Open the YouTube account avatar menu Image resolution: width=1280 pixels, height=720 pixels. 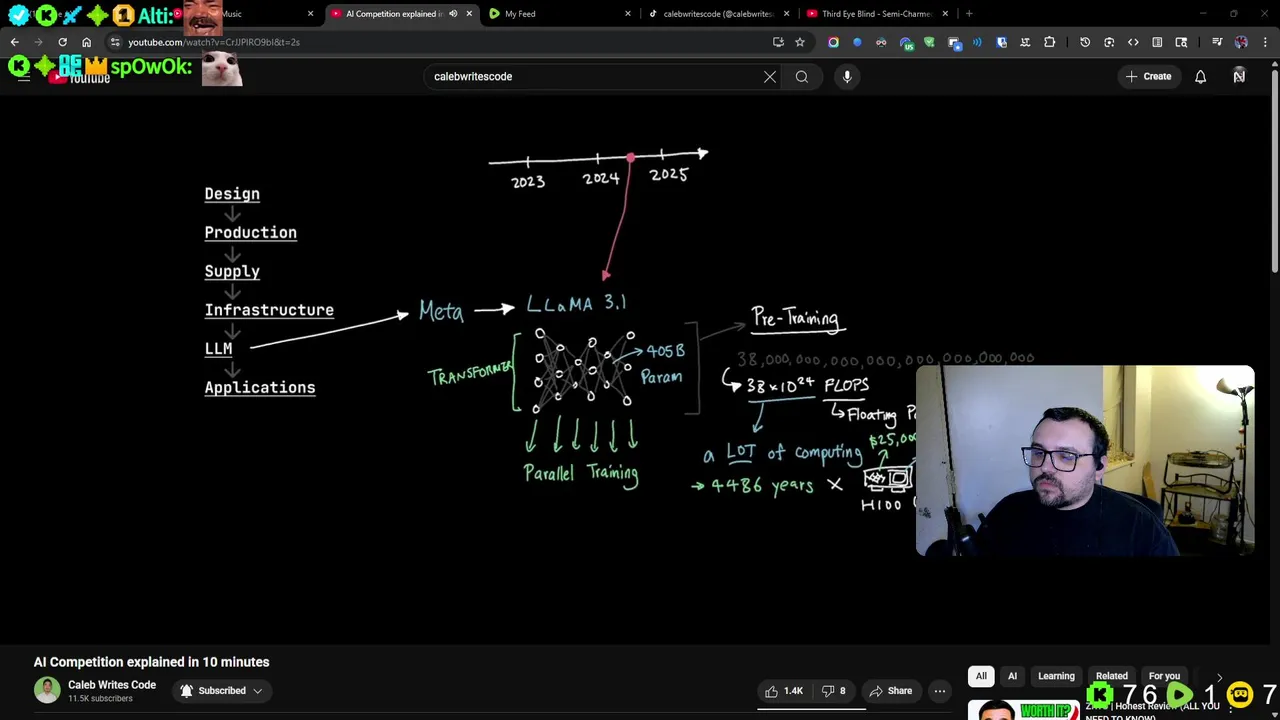(1239, 76)
